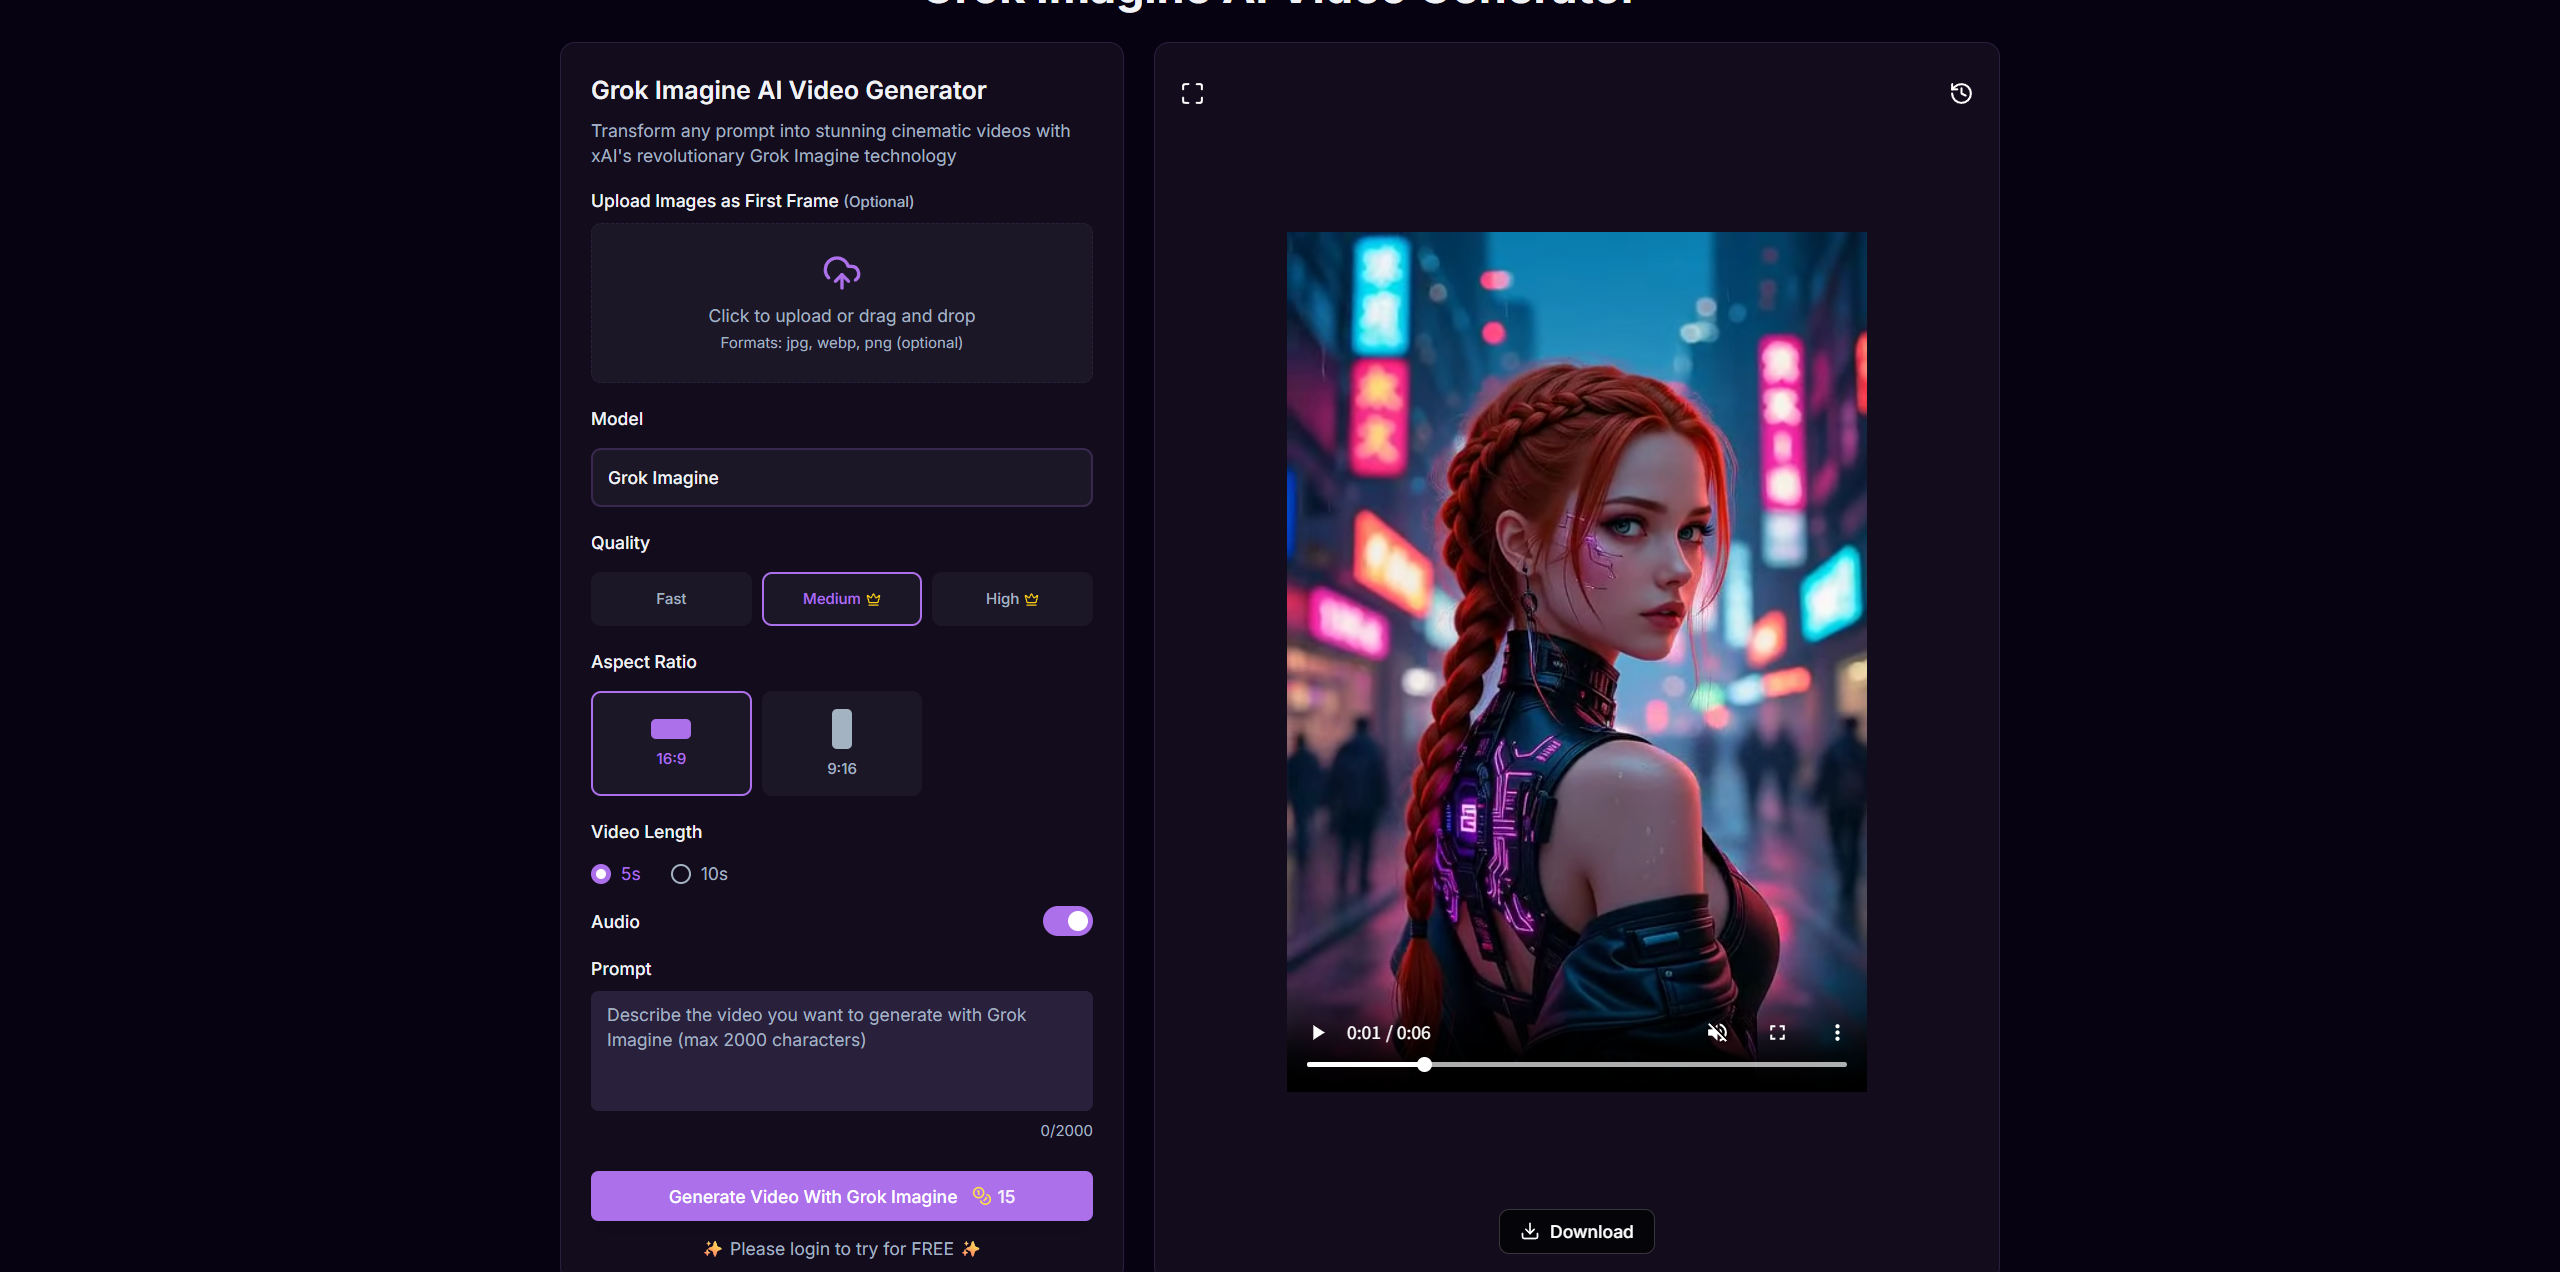Unmute the video with the speaker icon
Screen dimensions: 2560x1272
(x=1717, y=1032)
